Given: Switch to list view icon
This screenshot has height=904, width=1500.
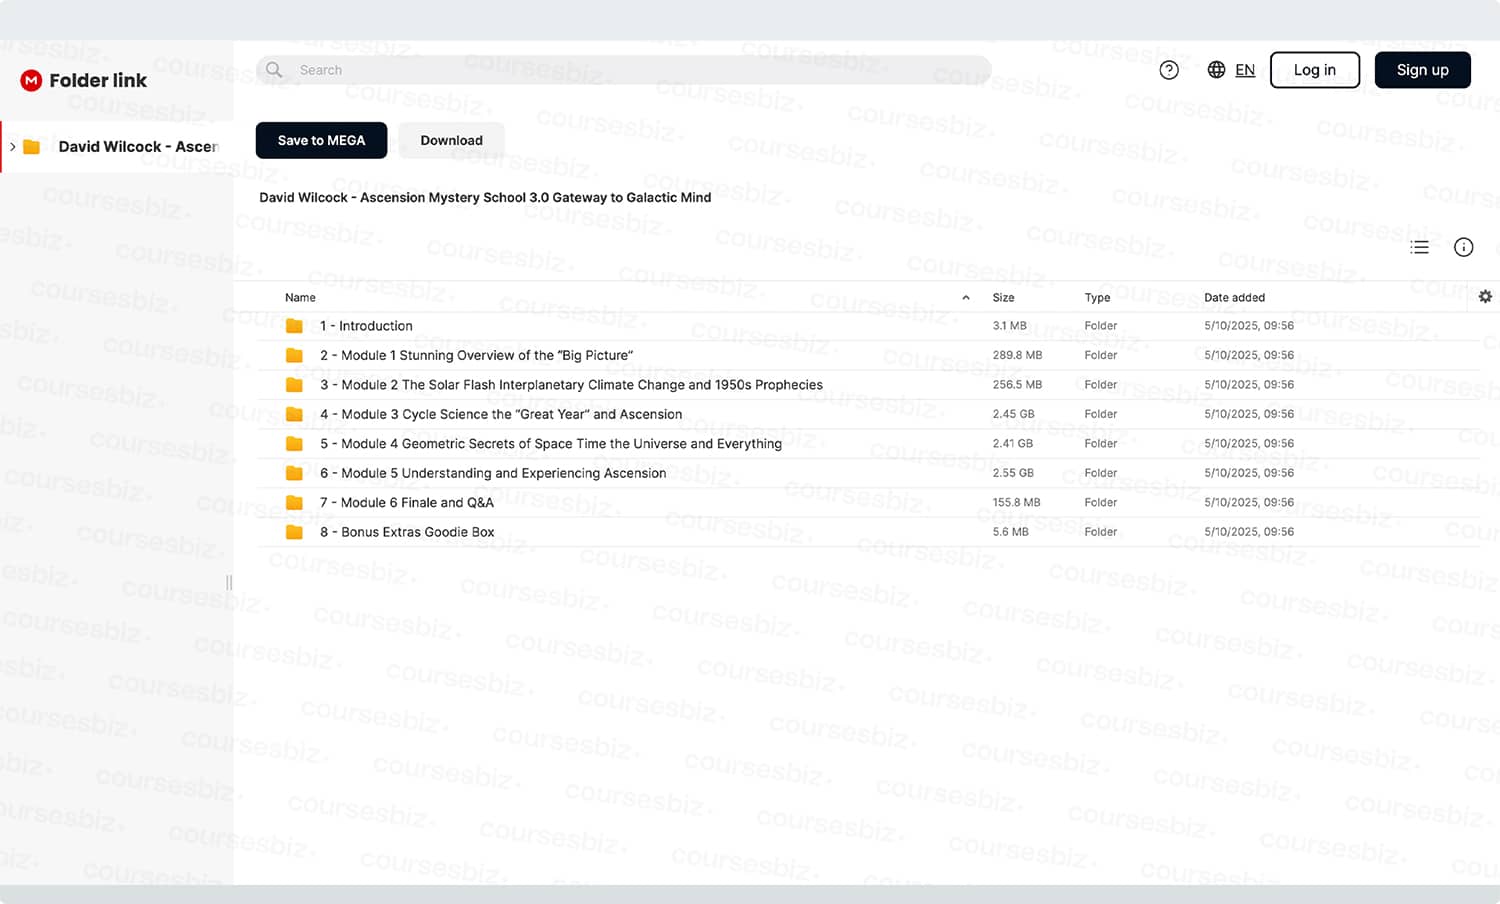Looking at the screenshot, I should pos(1419,247).
